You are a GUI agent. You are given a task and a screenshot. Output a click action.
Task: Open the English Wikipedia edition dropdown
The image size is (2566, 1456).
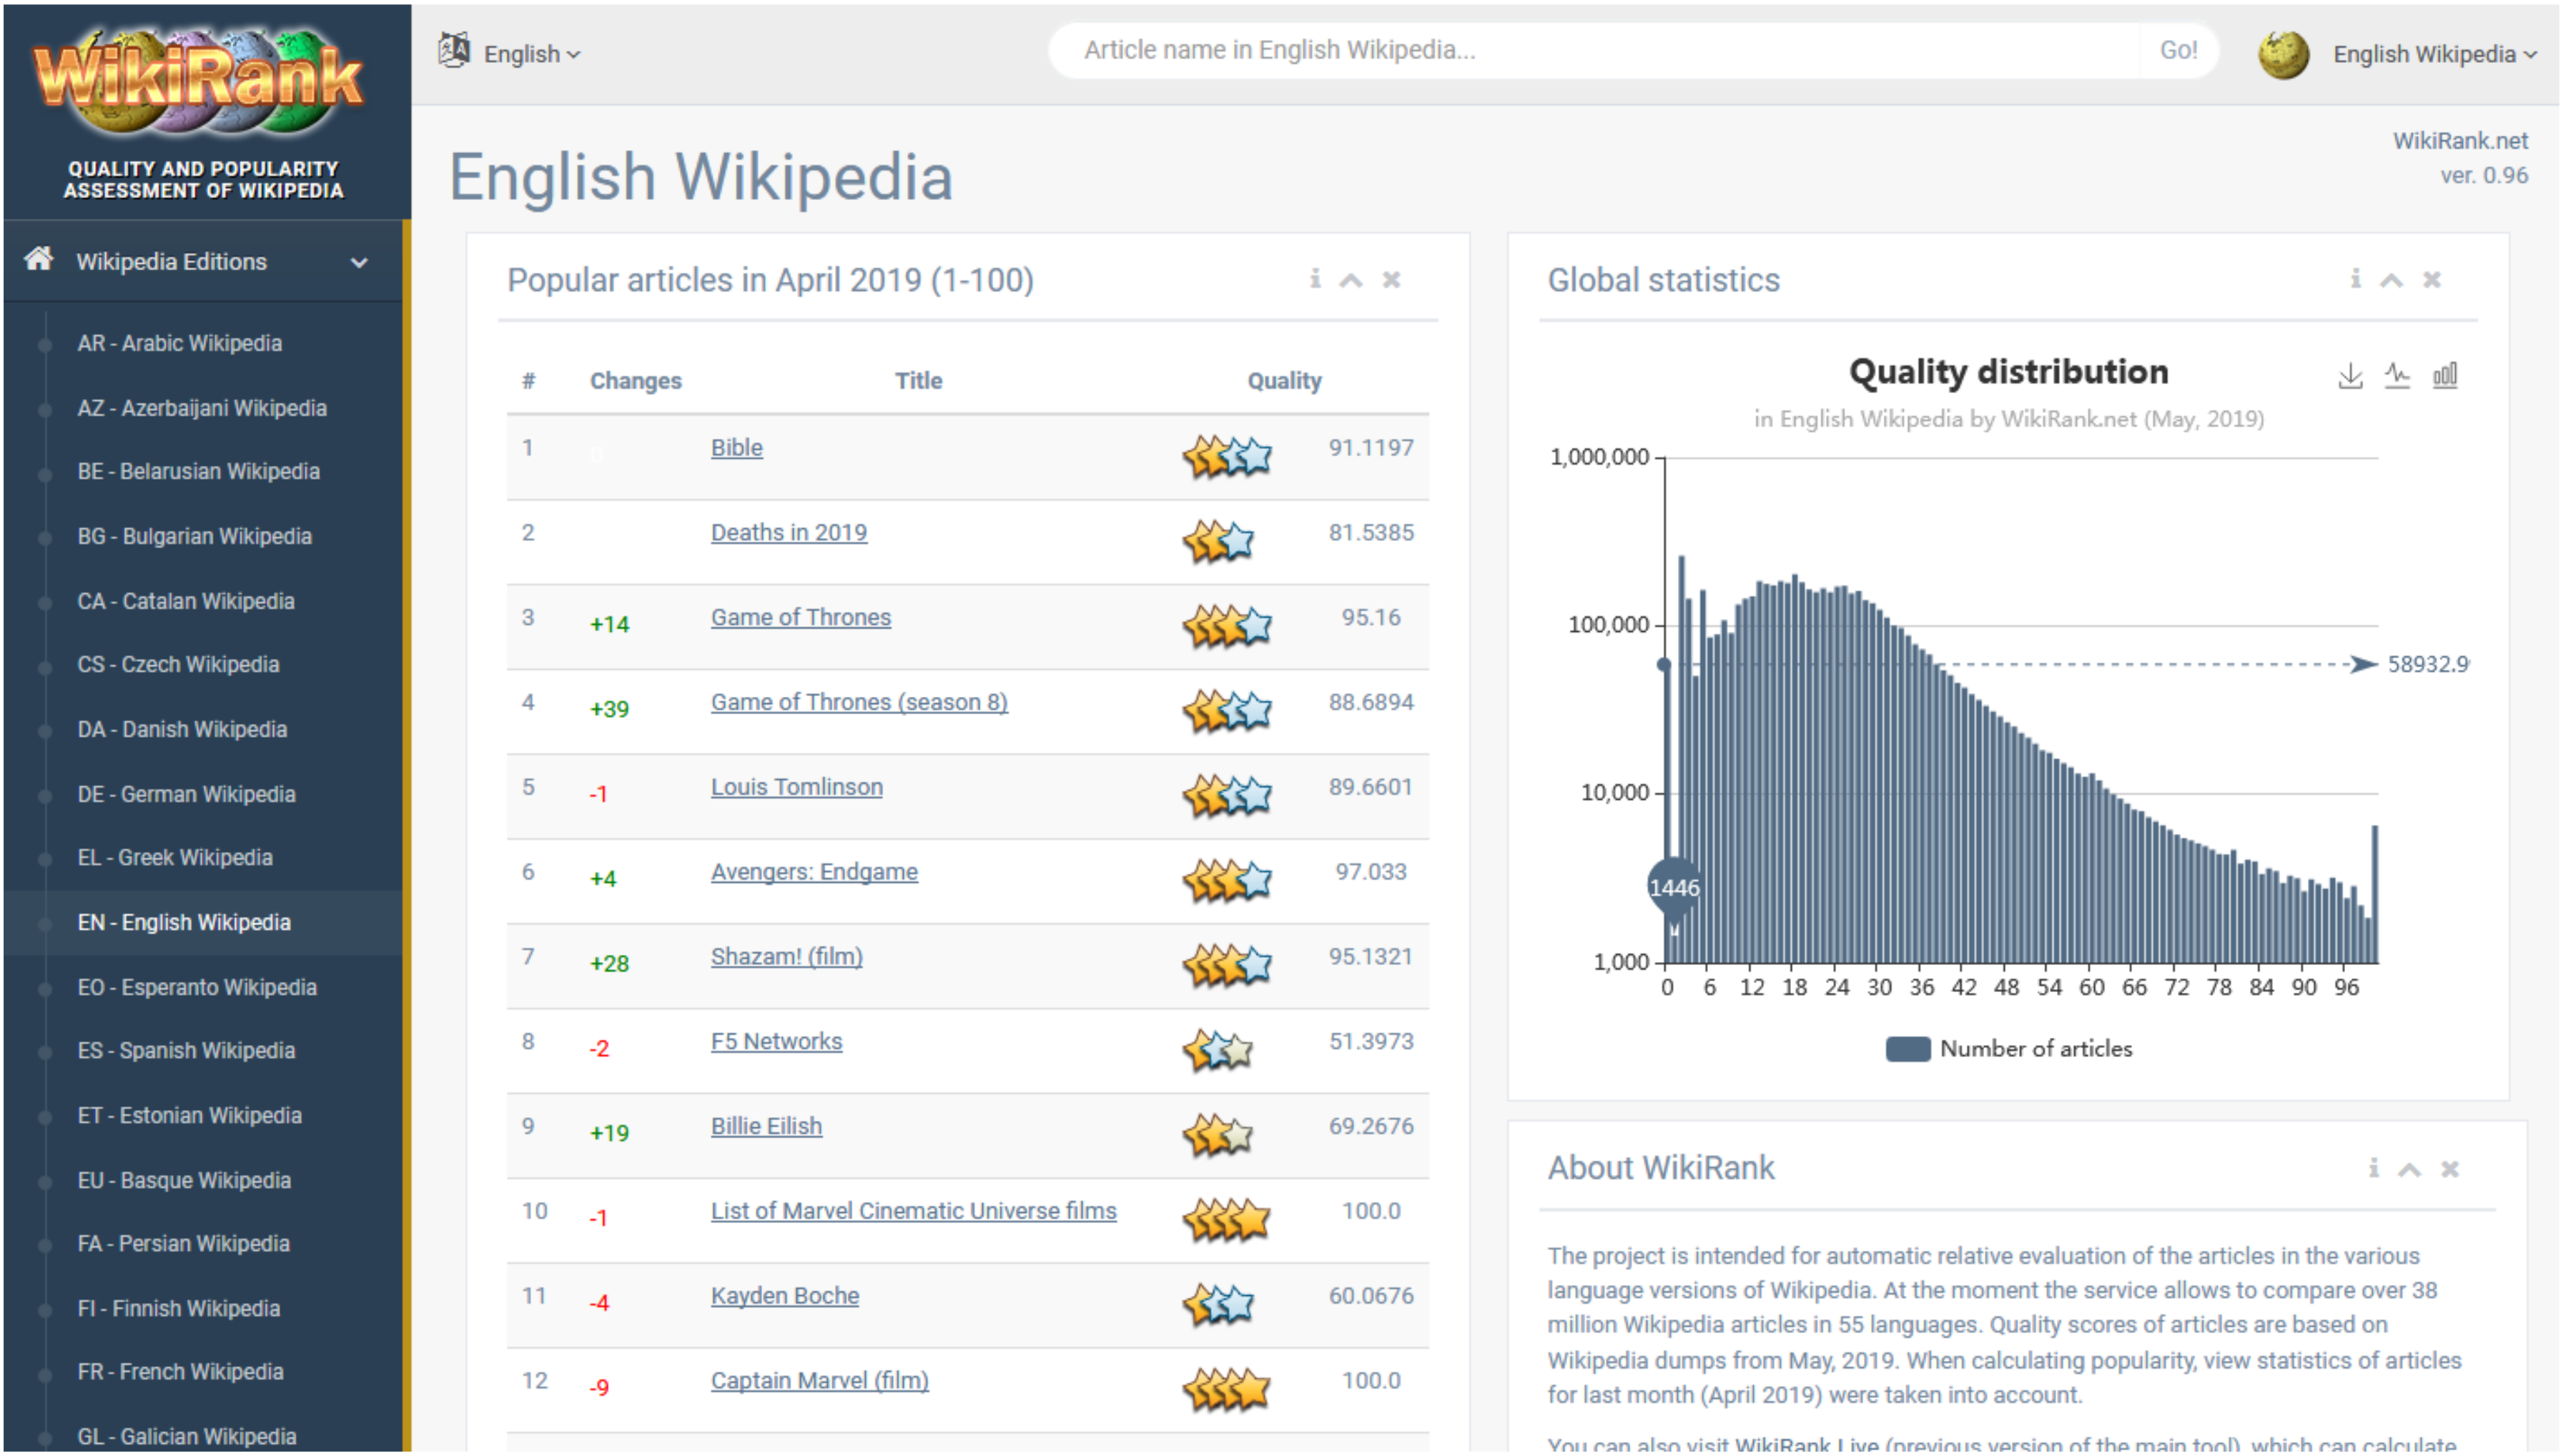coord(2423,49)
